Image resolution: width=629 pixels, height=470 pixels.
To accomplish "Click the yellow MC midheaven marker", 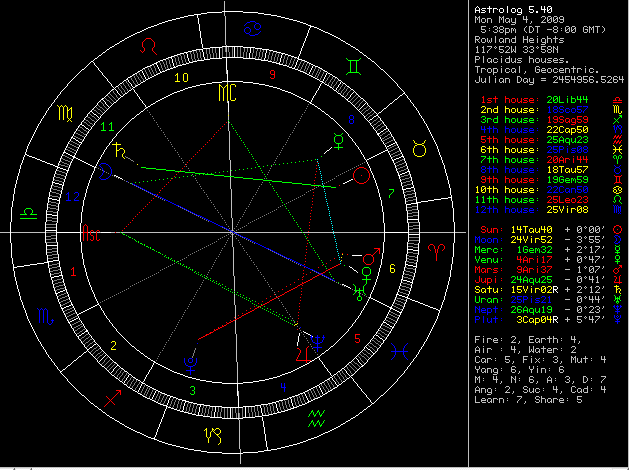I will [229, 93].
